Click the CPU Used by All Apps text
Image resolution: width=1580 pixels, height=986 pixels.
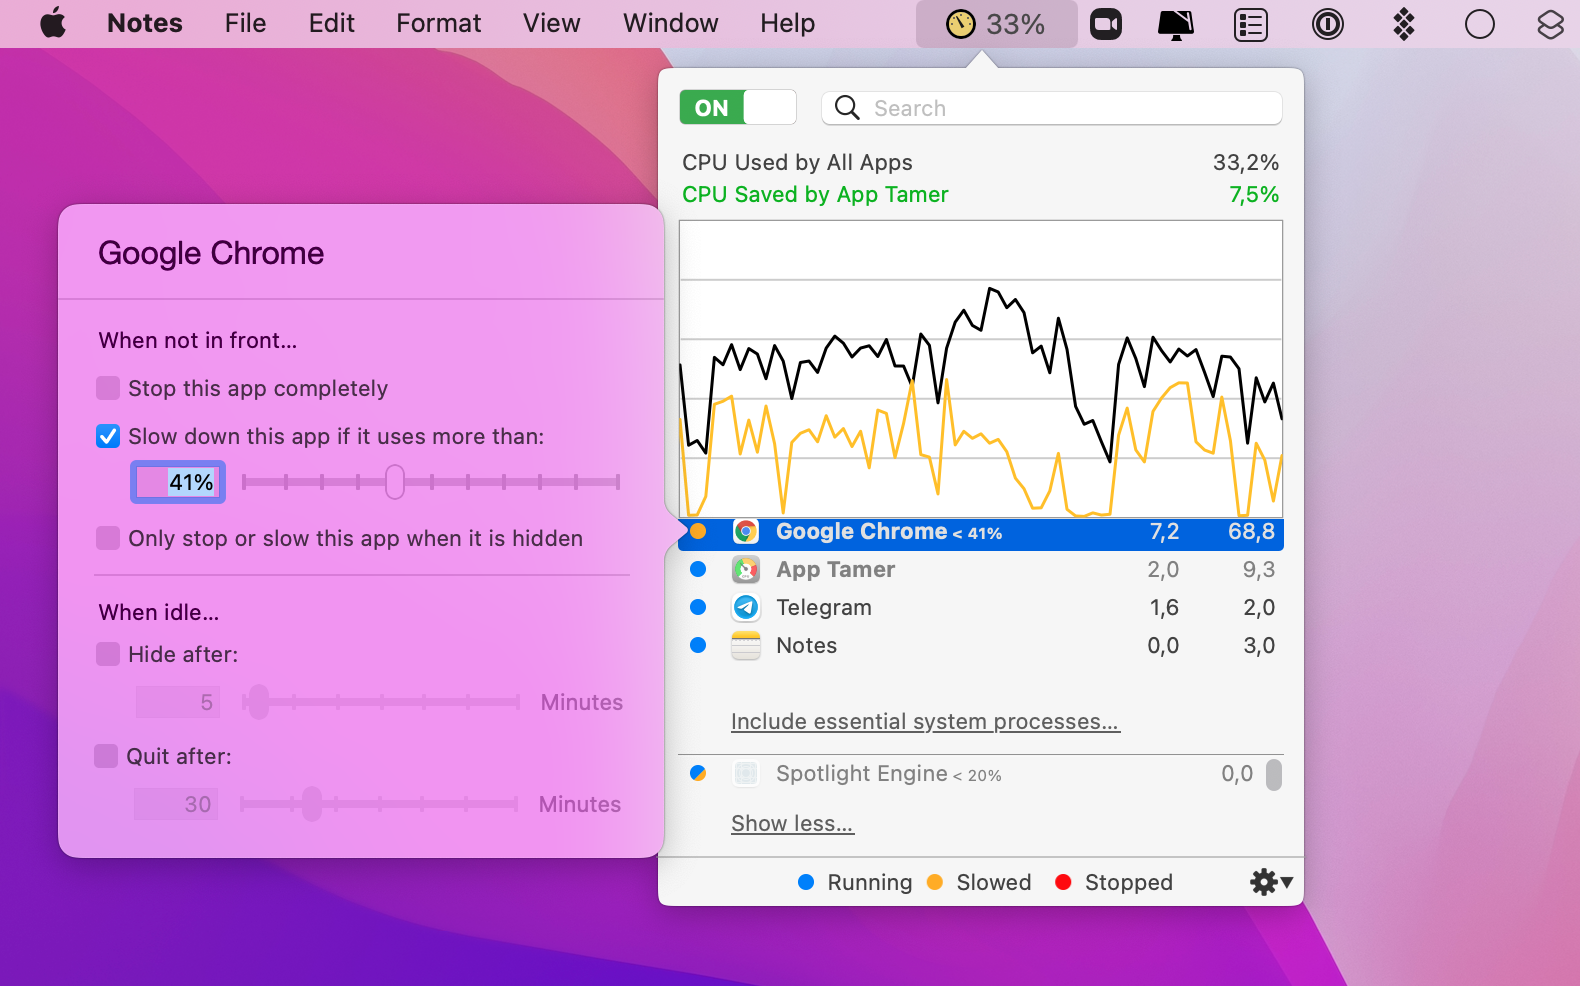pyautogui.click(x=798, y=162)
